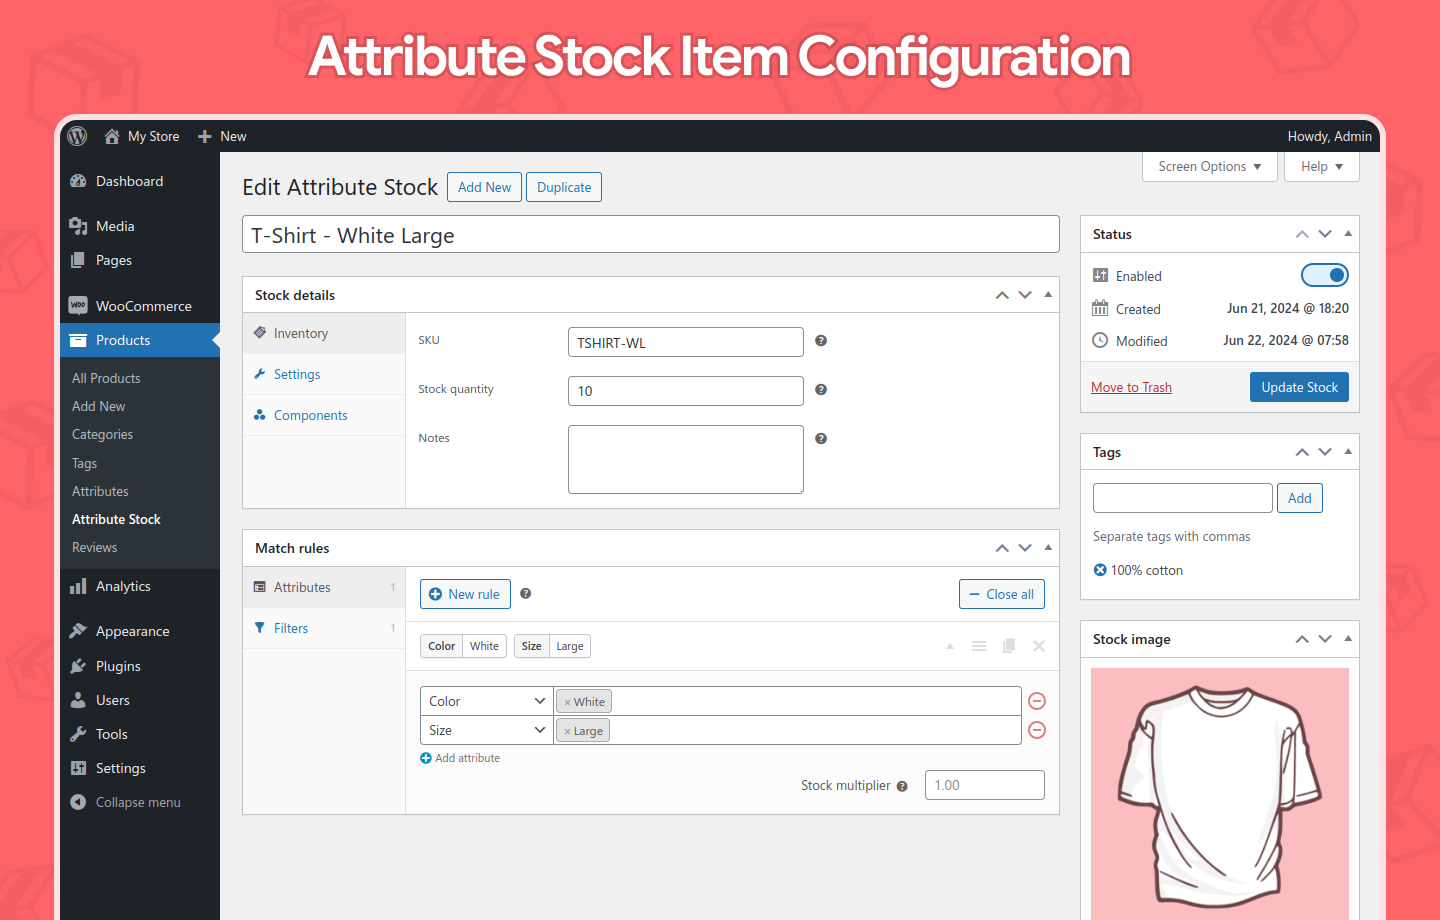Collapse the Status panel
This screenshot has width=1440, height=920.
point(1348,233)
